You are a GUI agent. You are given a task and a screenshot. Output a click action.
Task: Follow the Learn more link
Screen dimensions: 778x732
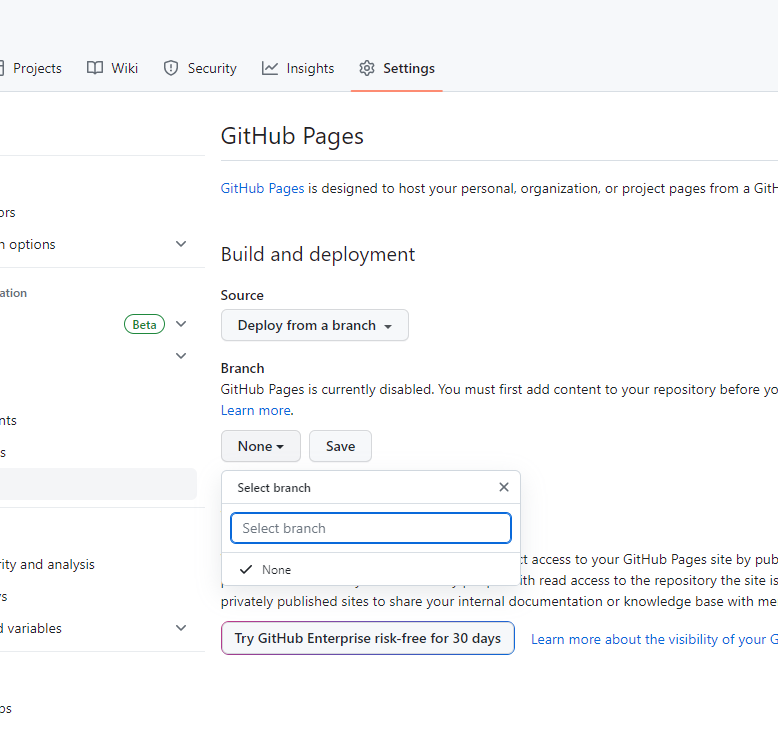coord(256,410)
